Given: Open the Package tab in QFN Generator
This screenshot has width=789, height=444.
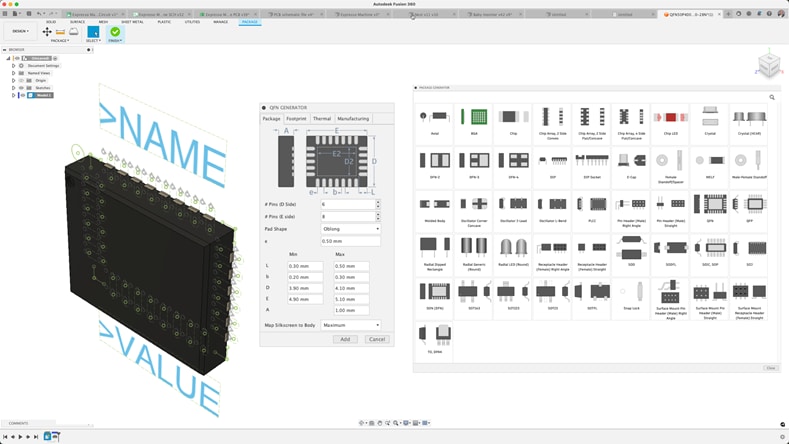Looking at the screenshot, I should tap(271, 119).
